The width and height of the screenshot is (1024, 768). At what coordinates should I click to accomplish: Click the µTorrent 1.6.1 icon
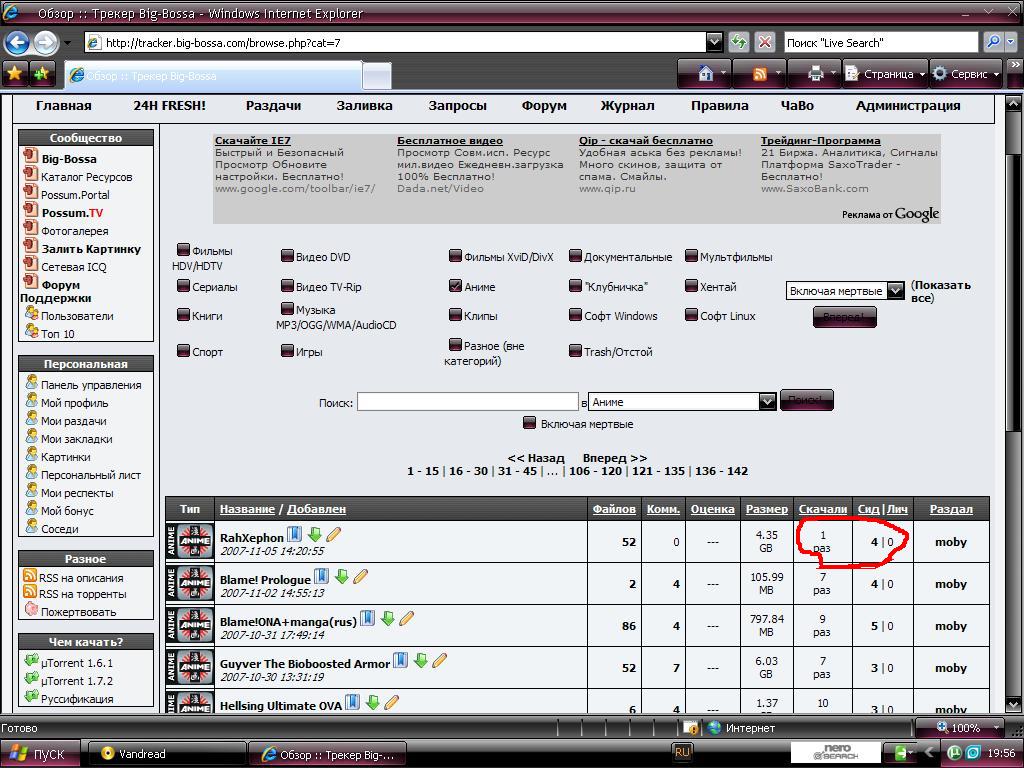point(31,661)
